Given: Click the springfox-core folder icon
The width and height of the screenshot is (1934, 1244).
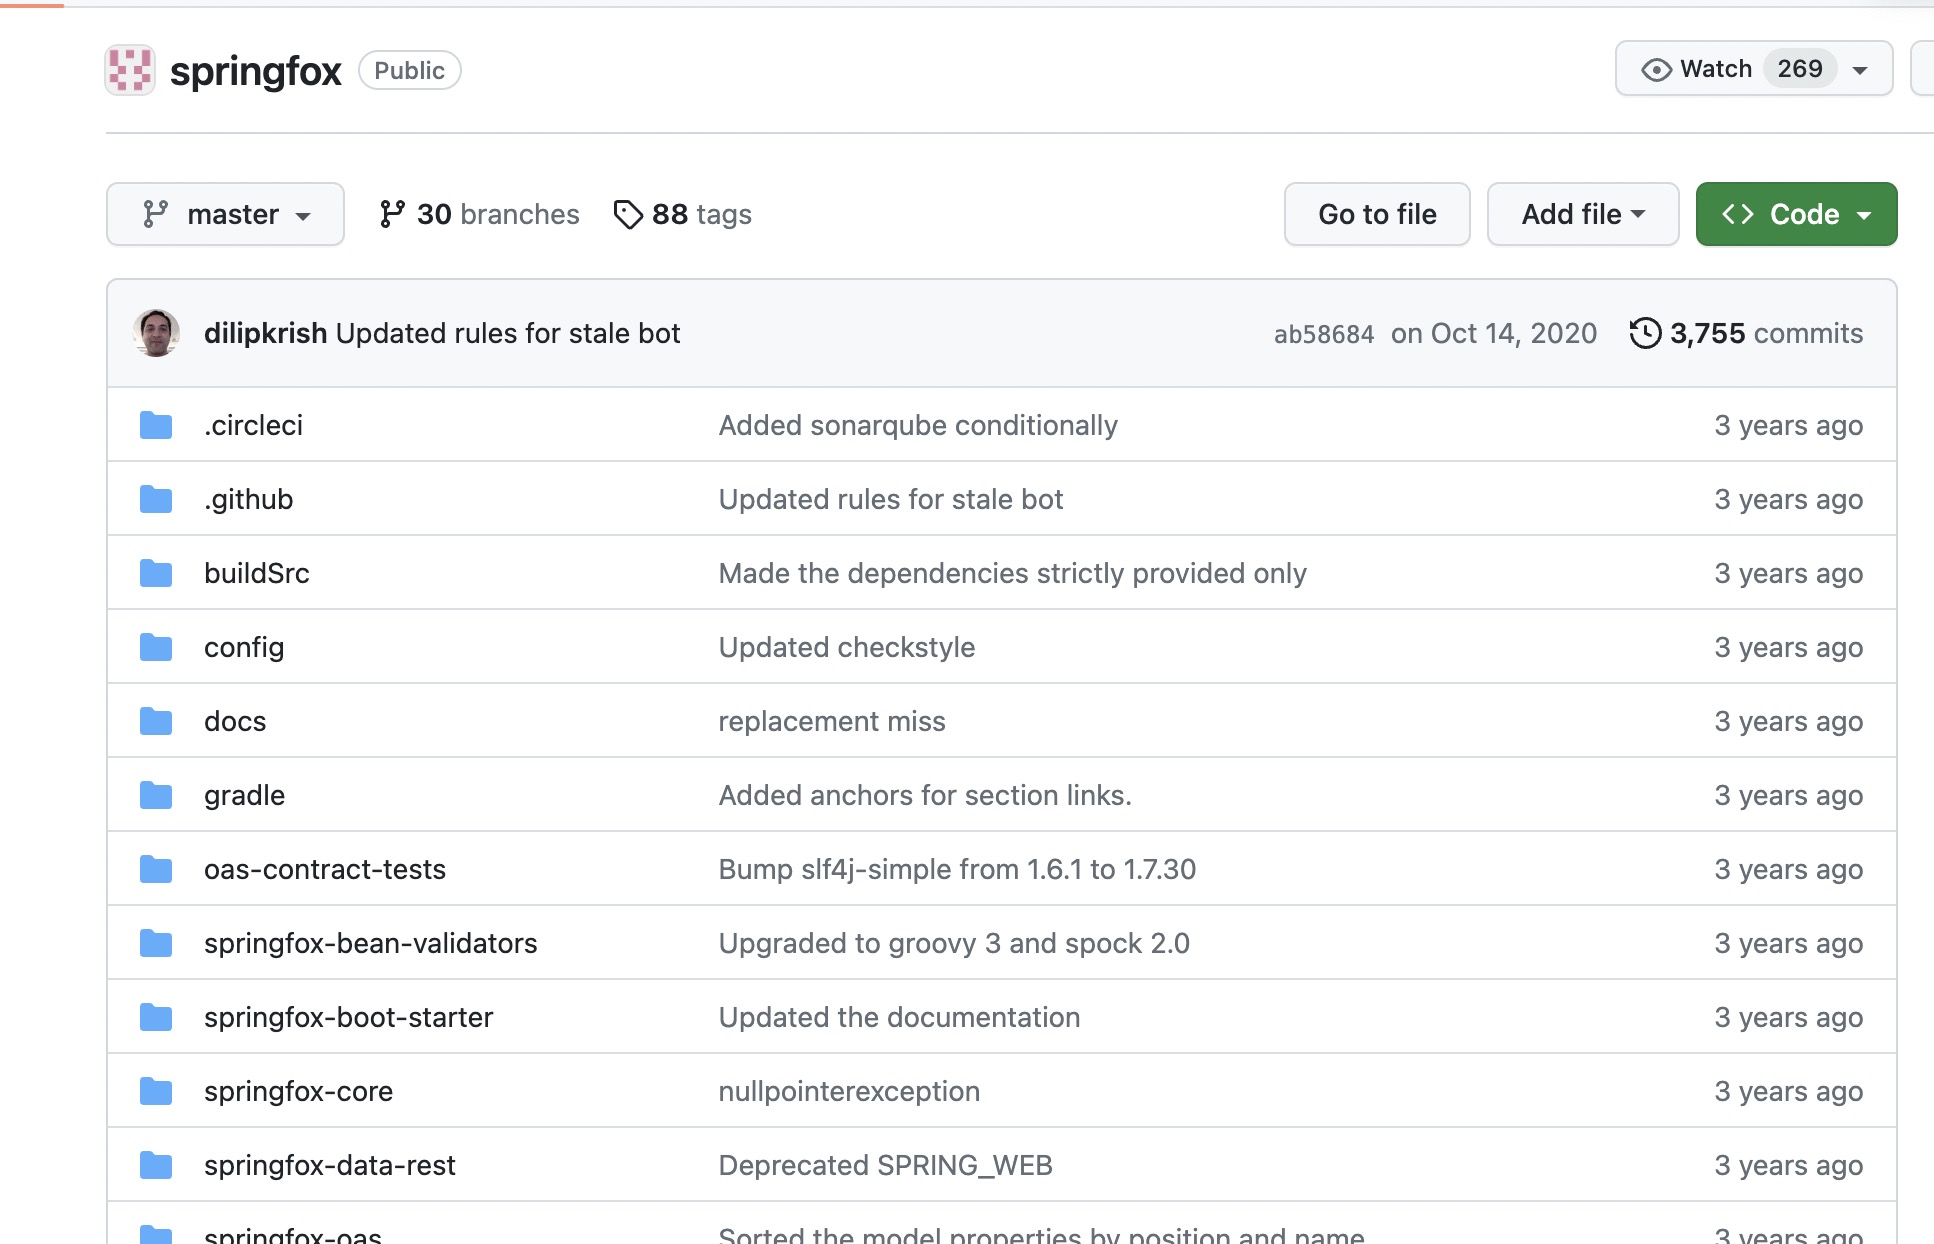Looking at the screenshot, I should click(x=156, y=1091).
